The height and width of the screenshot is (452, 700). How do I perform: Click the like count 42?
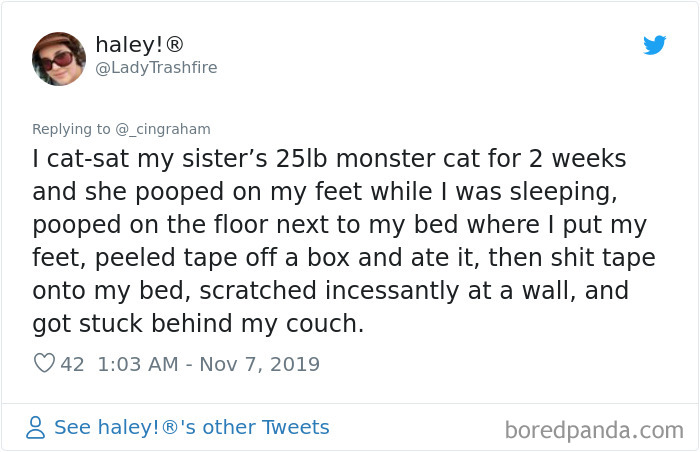[x=73, y=364]
